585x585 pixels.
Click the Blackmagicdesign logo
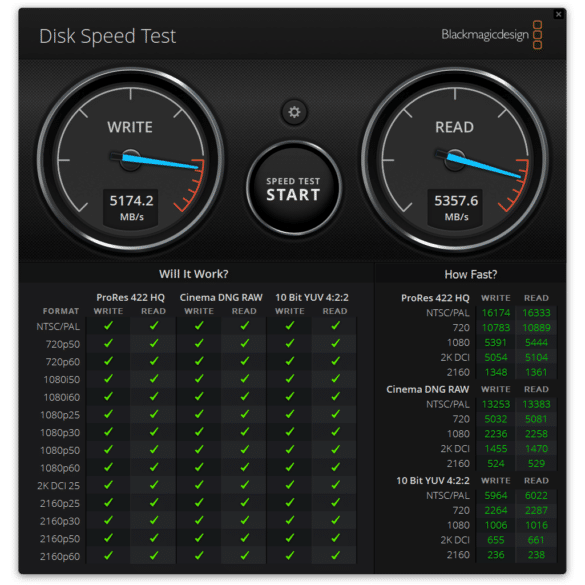492,35
